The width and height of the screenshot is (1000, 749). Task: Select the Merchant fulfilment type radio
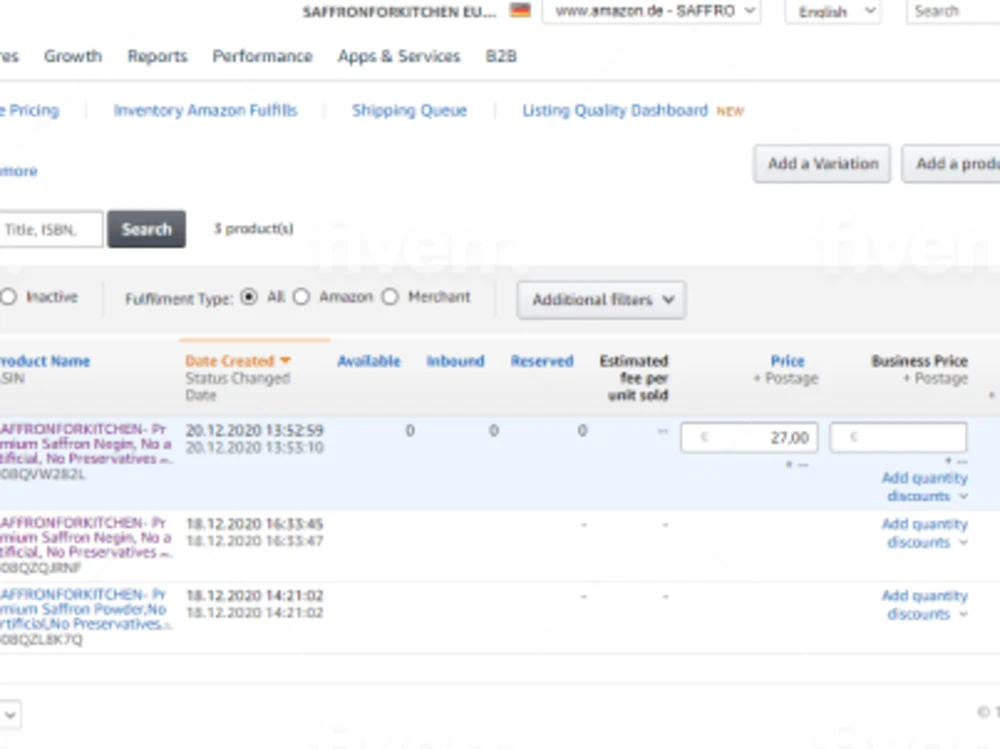(x=390, y=297)
